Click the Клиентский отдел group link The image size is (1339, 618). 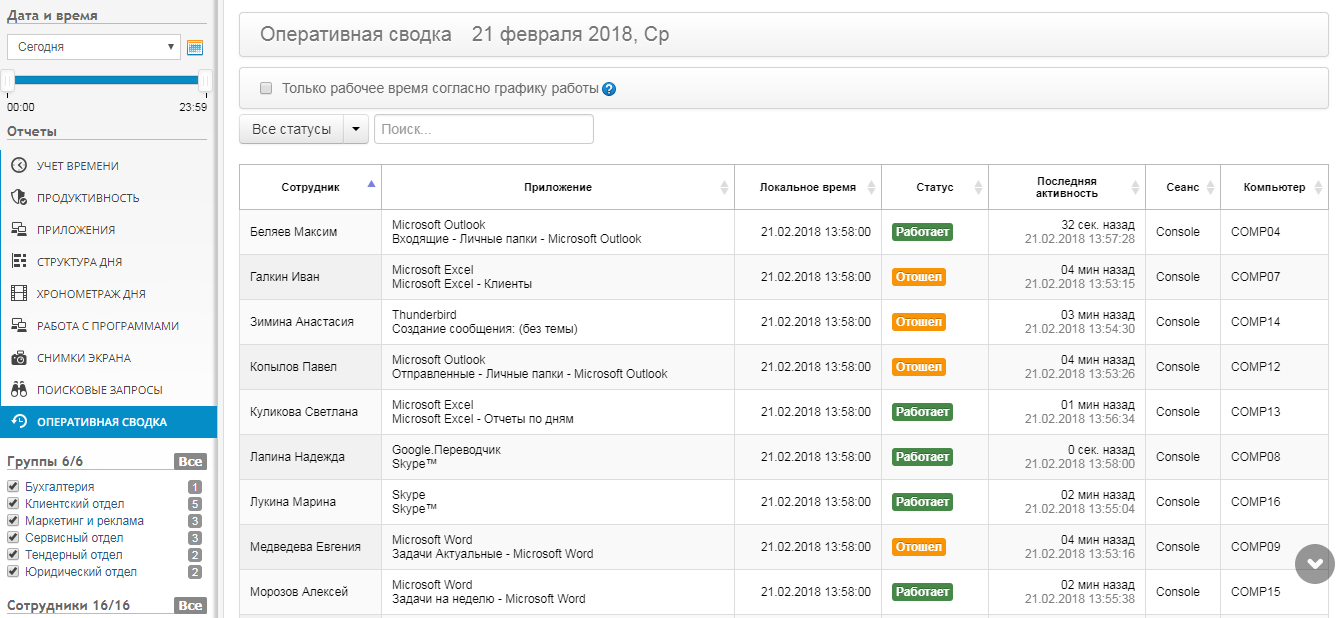click(75, 504)
